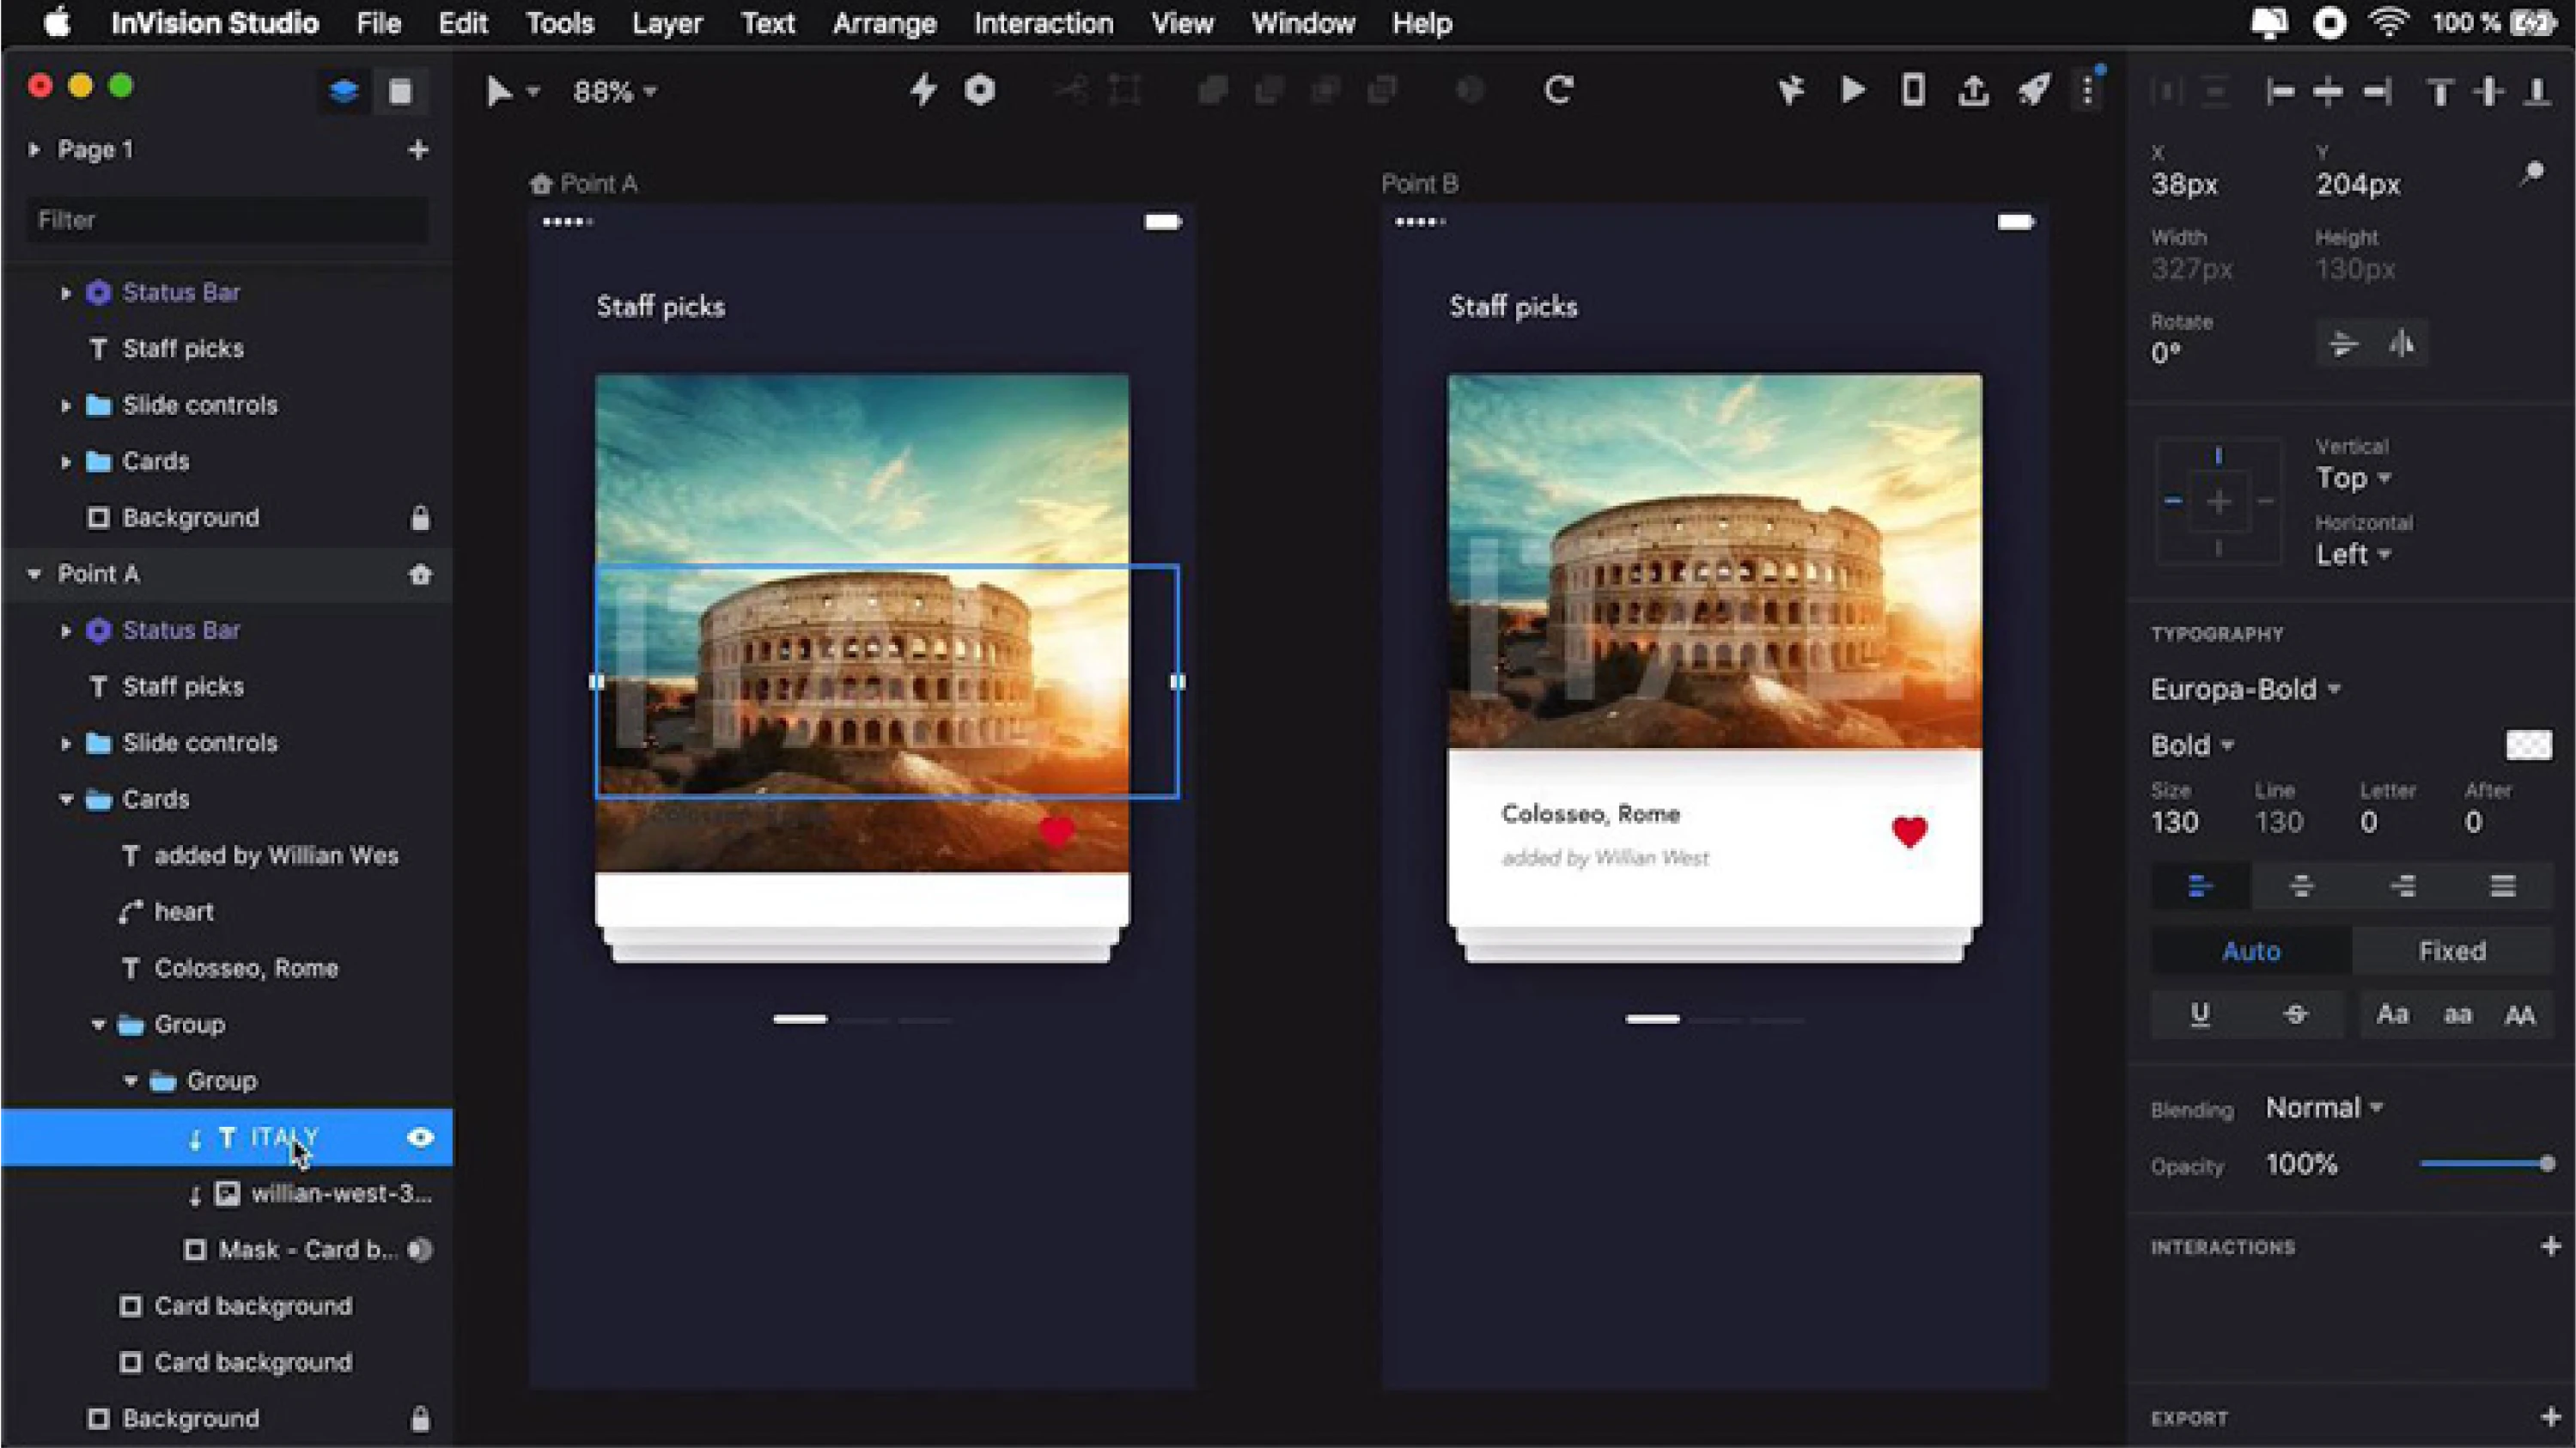This screenshot has width=2576, height=1448.
Task: Set Point A as the home artboard
Action: (421, 574)
